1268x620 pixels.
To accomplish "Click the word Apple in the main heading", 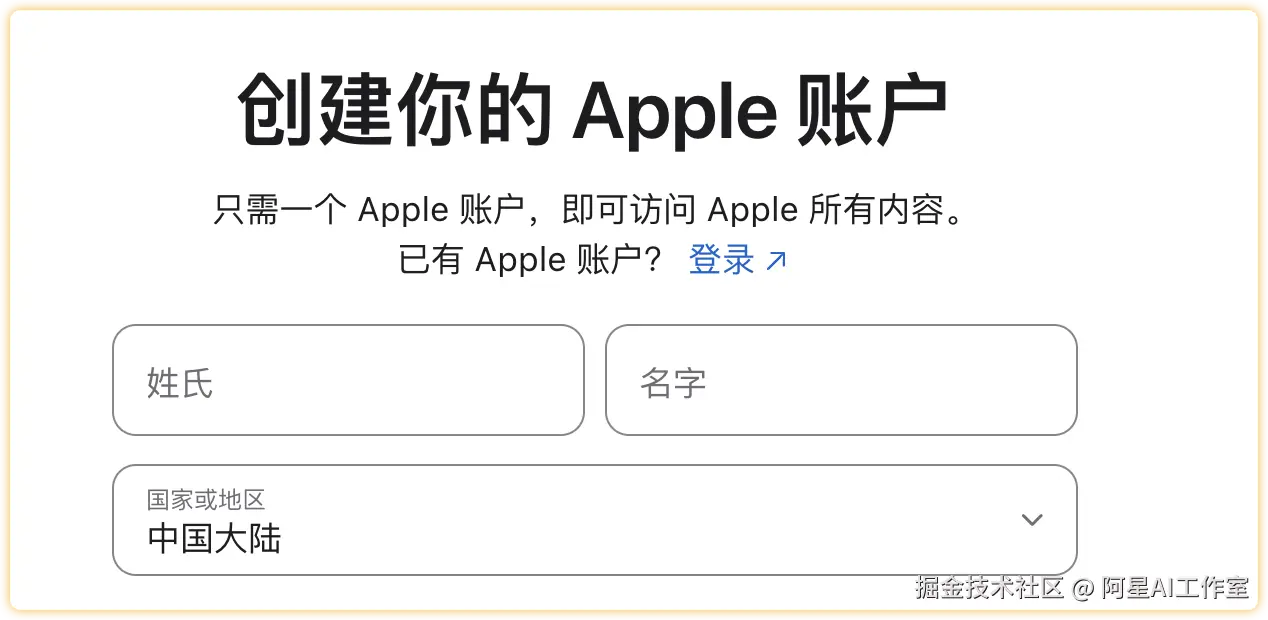I will (674, 112).
